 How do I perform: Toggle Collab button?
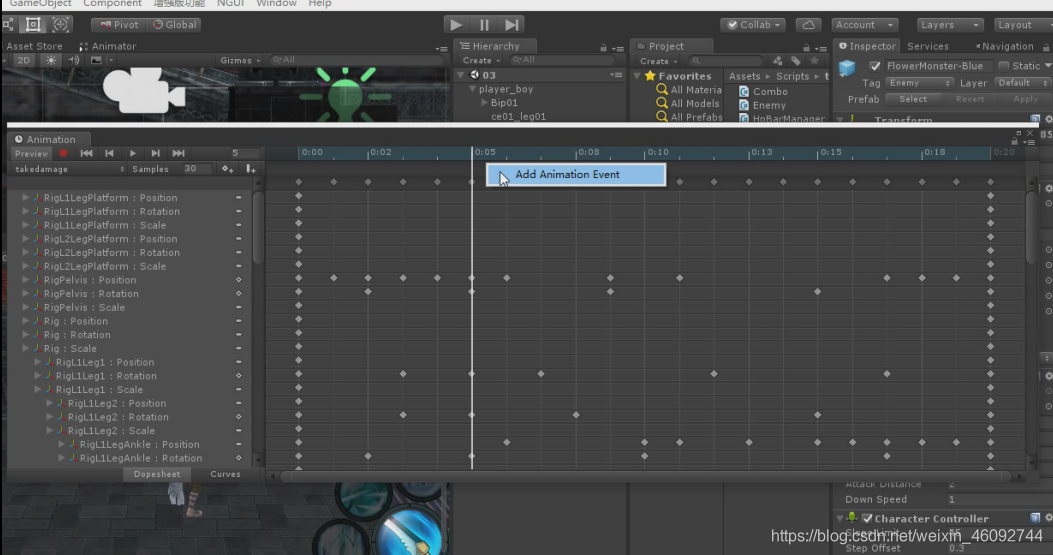(753, 25)
